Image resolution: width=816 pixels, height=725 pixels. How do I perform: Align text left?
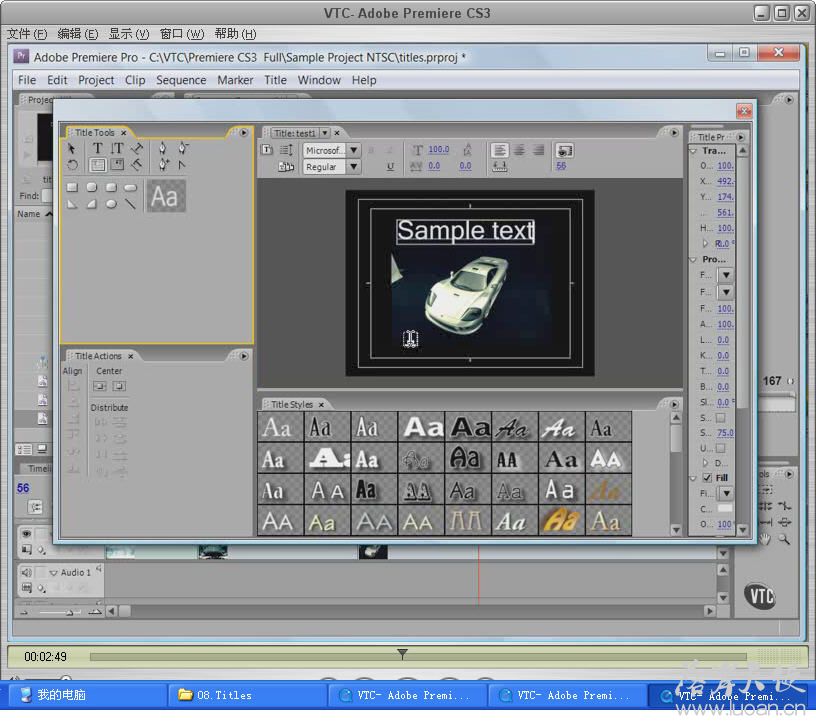tap(500, 150)
